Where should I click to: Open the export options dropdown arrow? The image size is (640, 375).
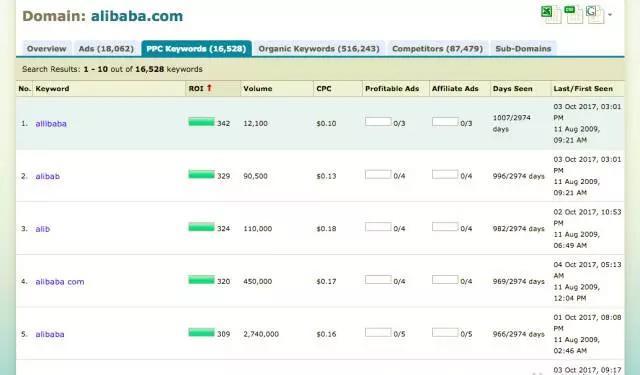tap(610, 15)
